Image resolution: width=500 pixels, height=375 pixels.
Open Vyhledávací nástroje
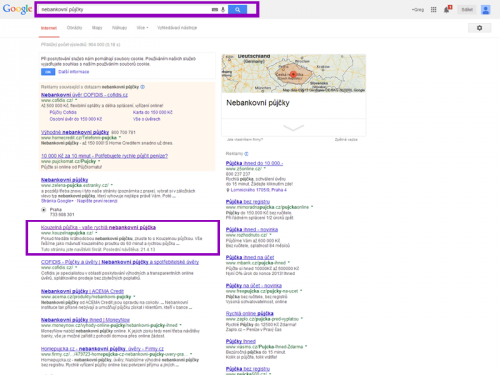pos(177,28)
